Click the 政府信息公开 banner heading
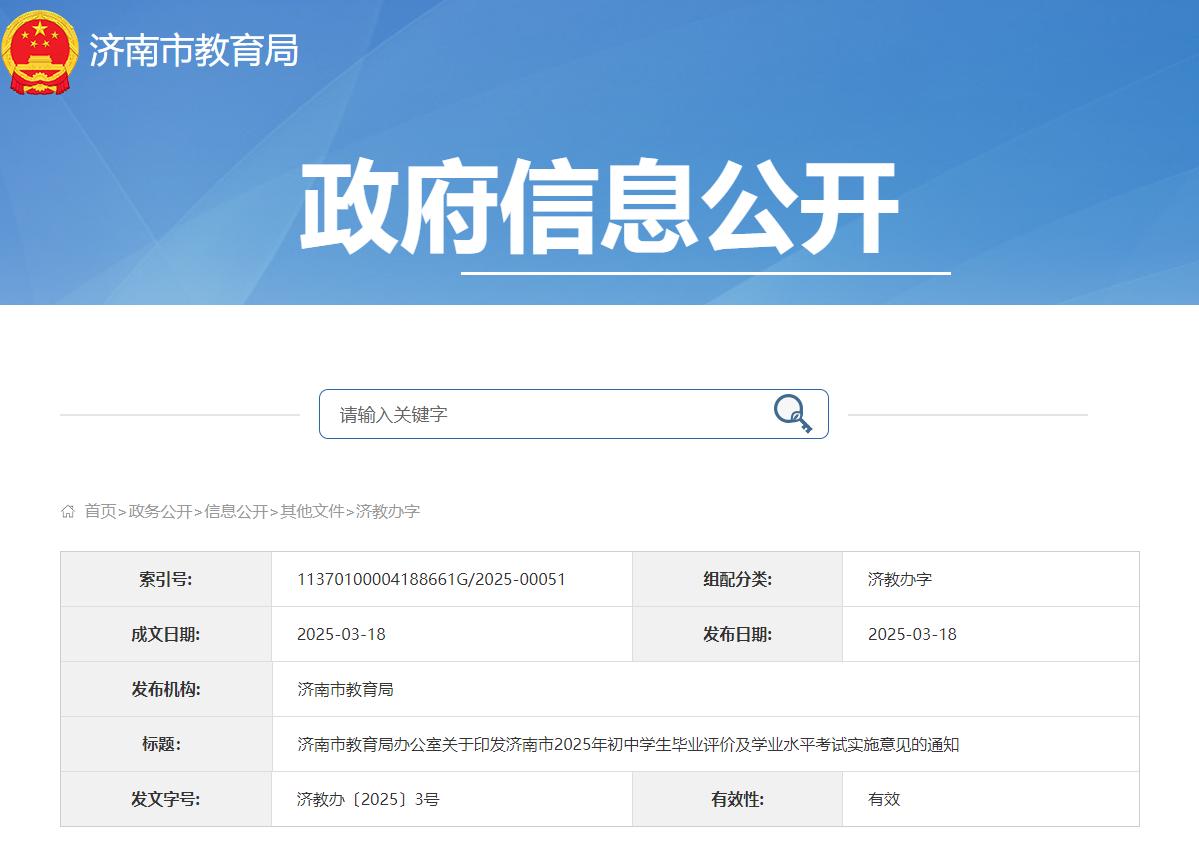Screen dimensions: 1199x844 (x=600, y=206)
